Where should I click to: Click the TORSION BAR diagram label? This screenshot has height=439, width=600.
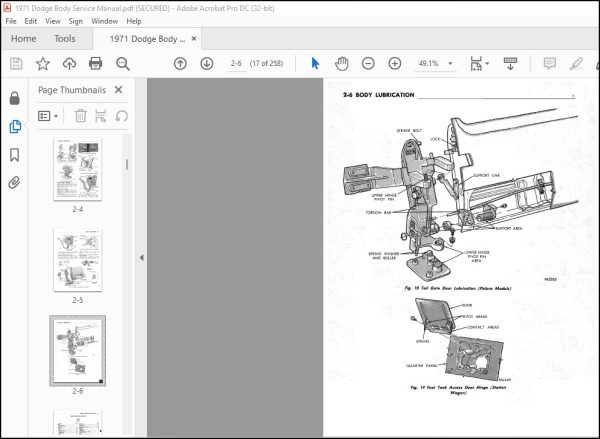378,212
